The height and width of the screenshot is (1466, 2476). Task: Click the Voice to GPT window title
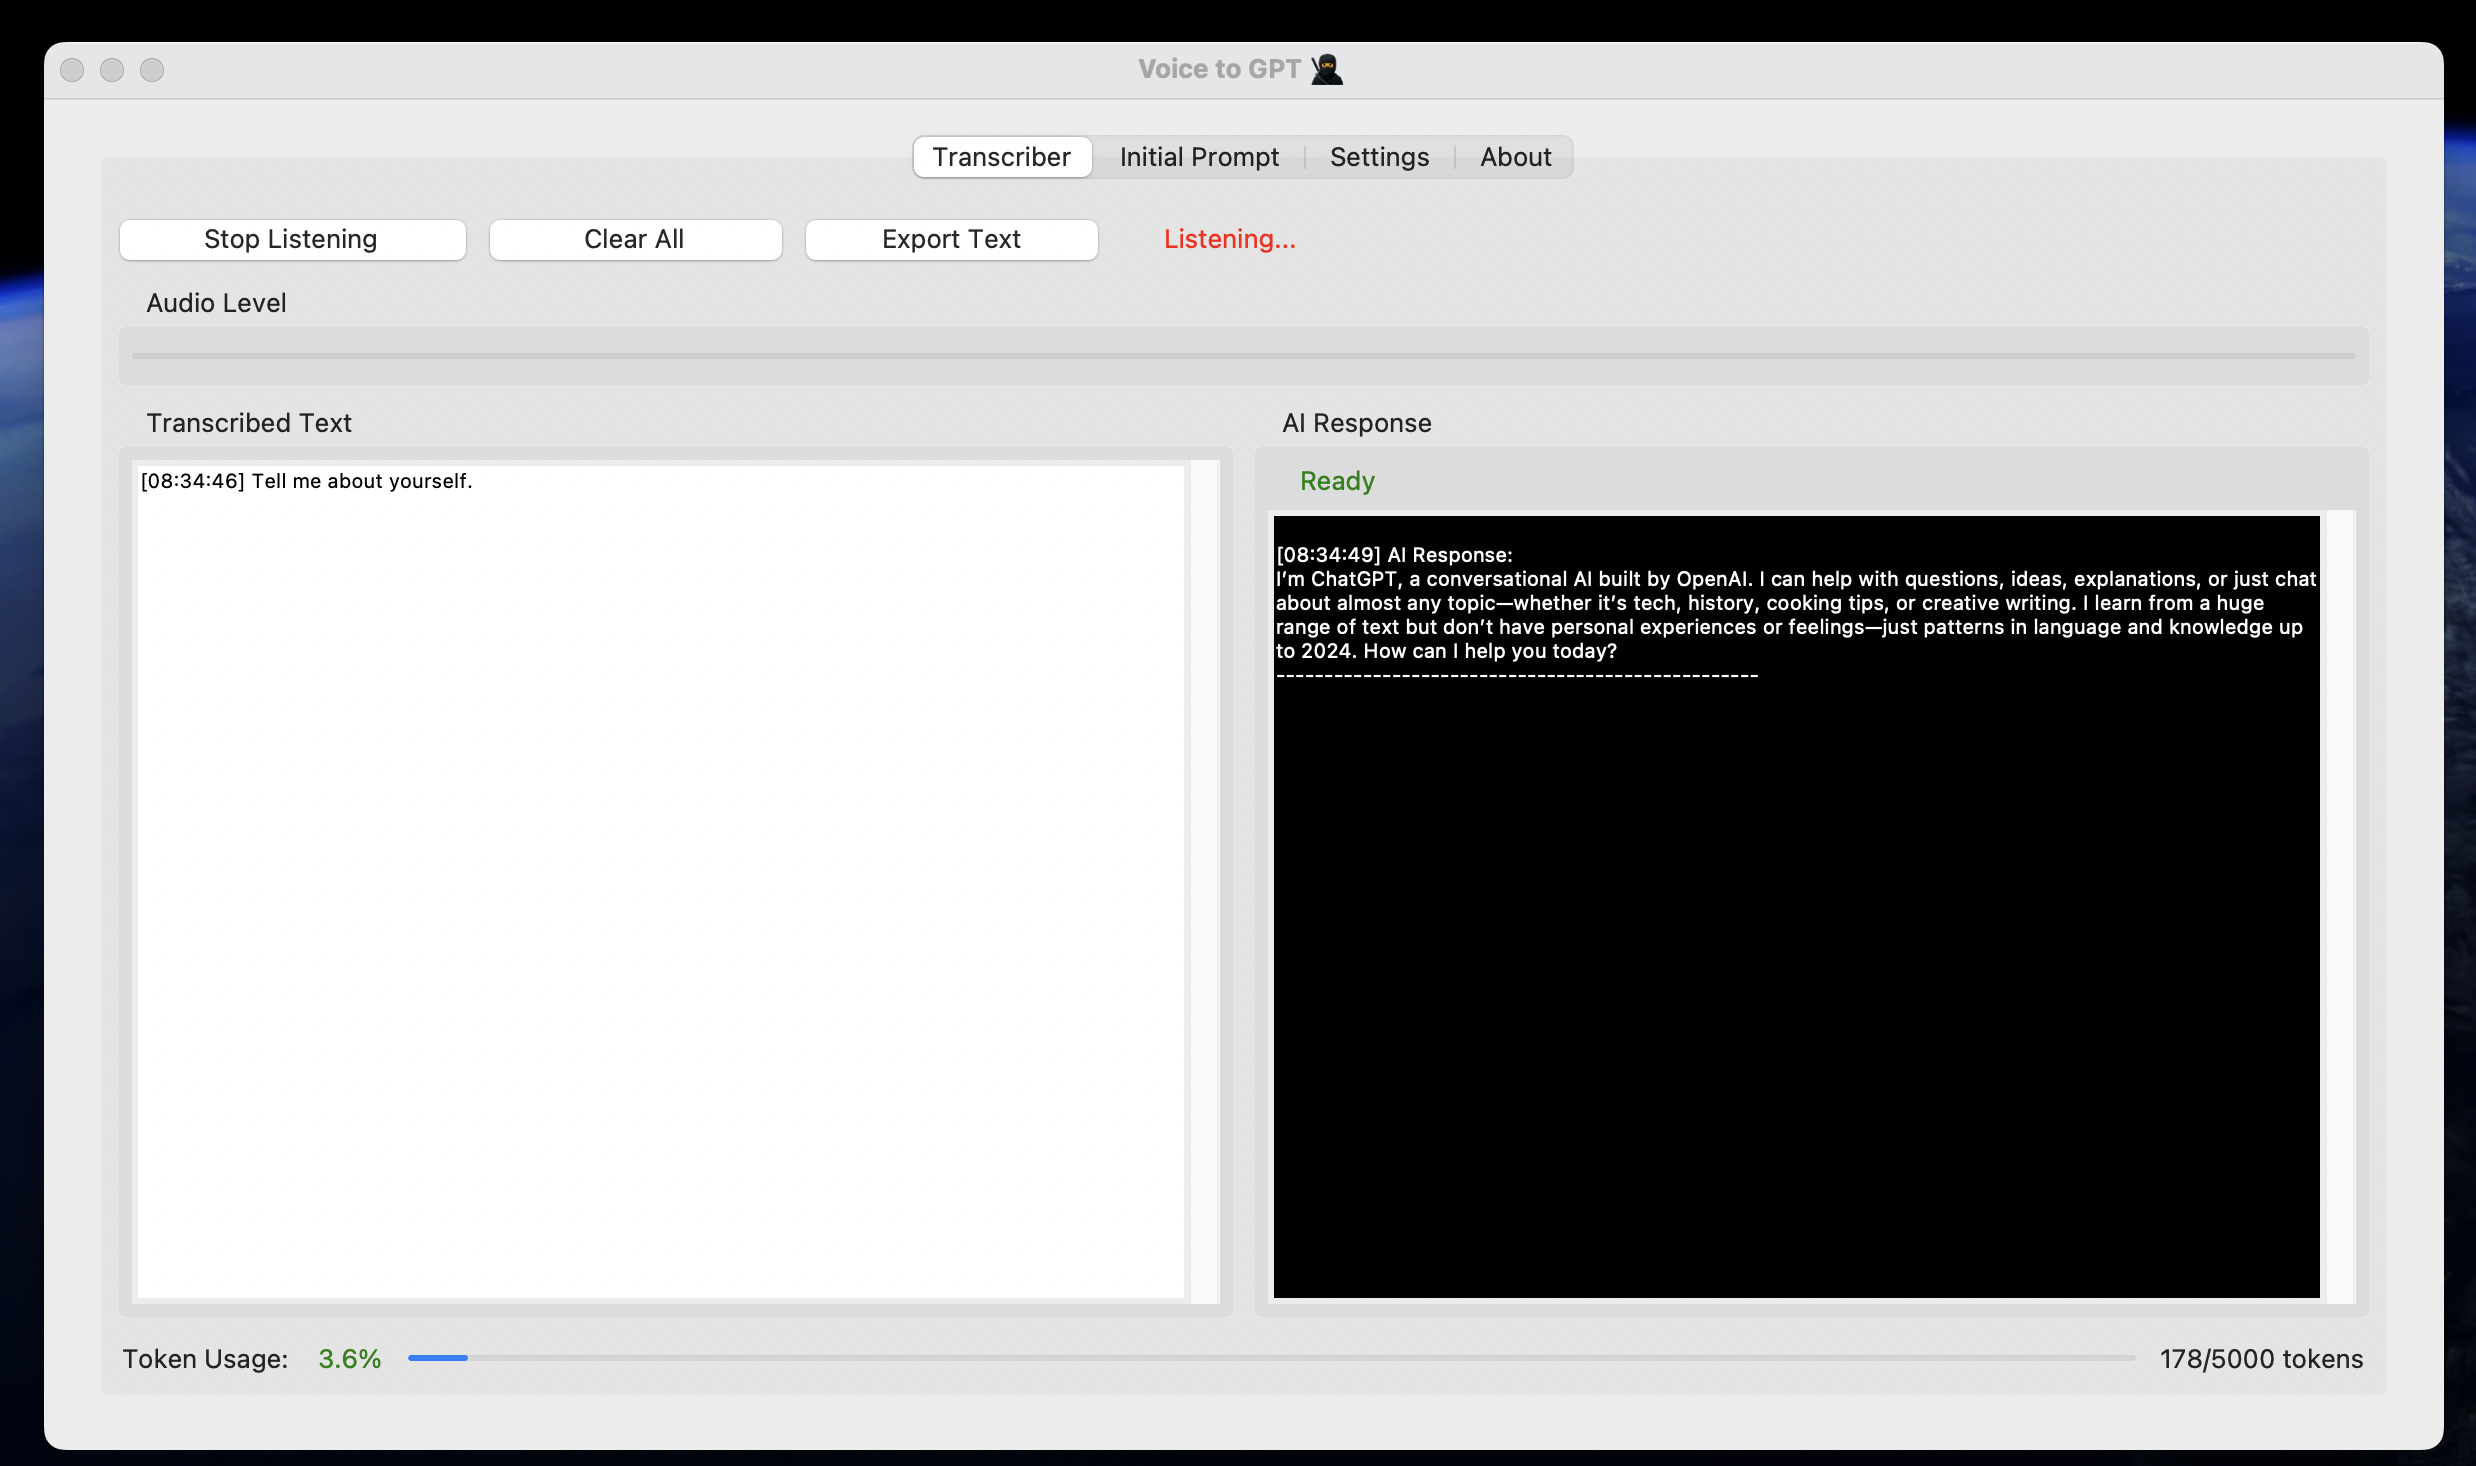click(1222, 68)
